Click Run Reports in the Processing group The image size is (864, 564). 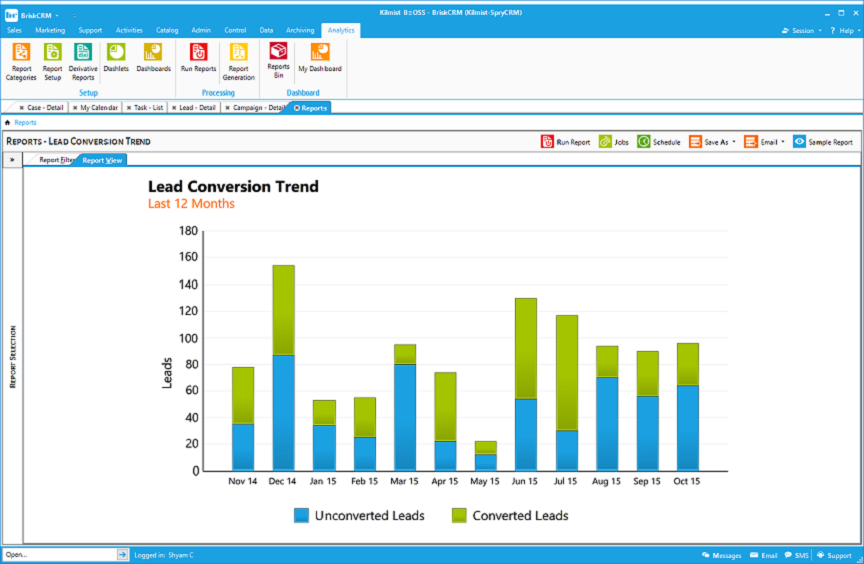coord(198,58)
